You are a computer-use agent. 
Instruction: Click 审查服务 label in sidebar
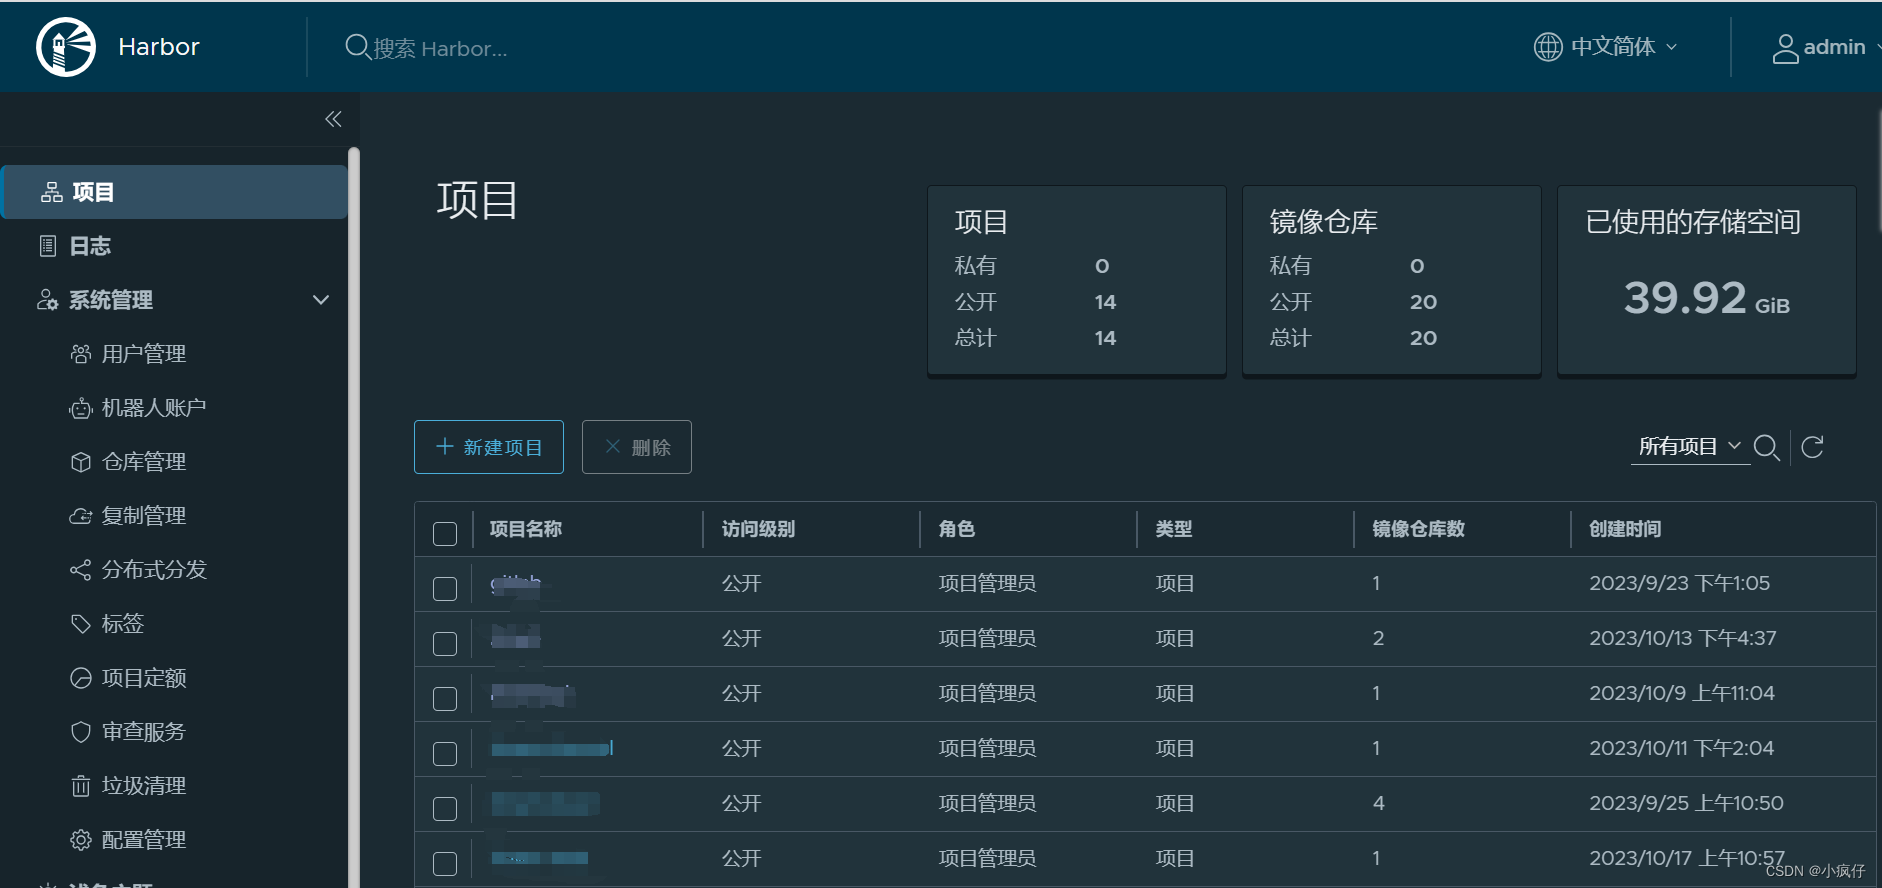tap(144, 732)
